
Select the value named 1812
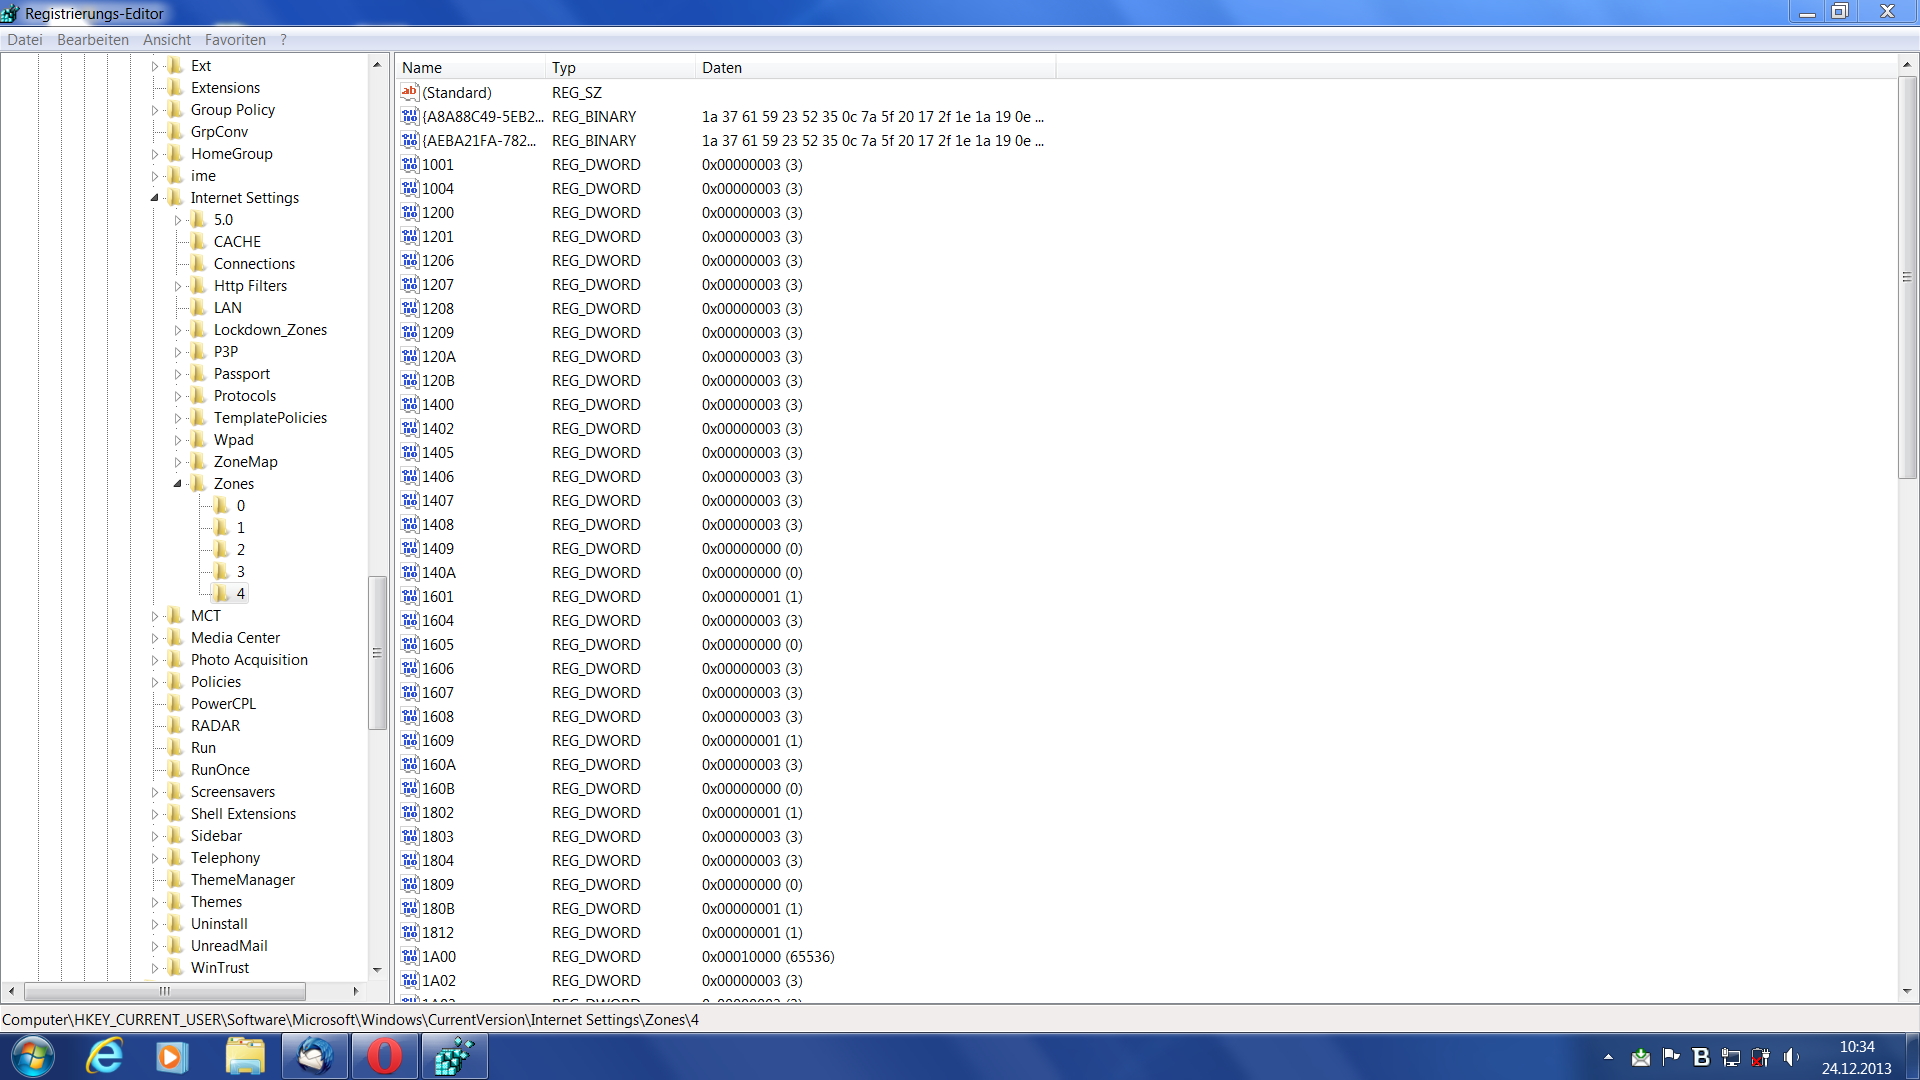click(438, 932)
